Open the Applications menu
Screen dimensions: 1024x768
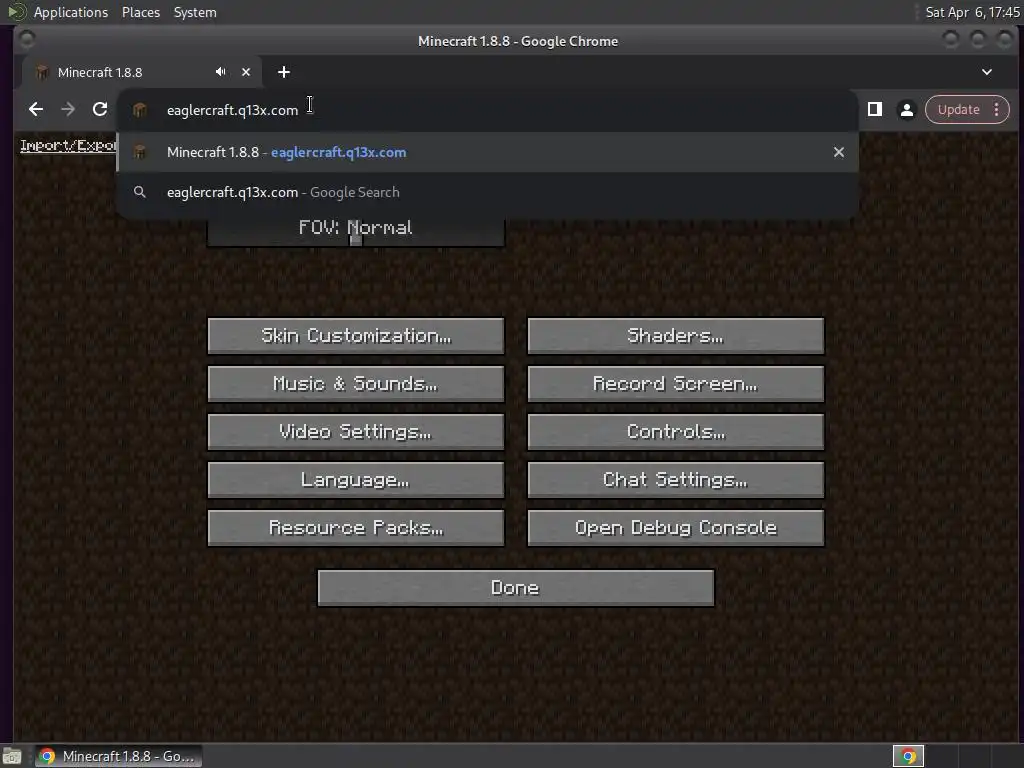coord(71,12)
